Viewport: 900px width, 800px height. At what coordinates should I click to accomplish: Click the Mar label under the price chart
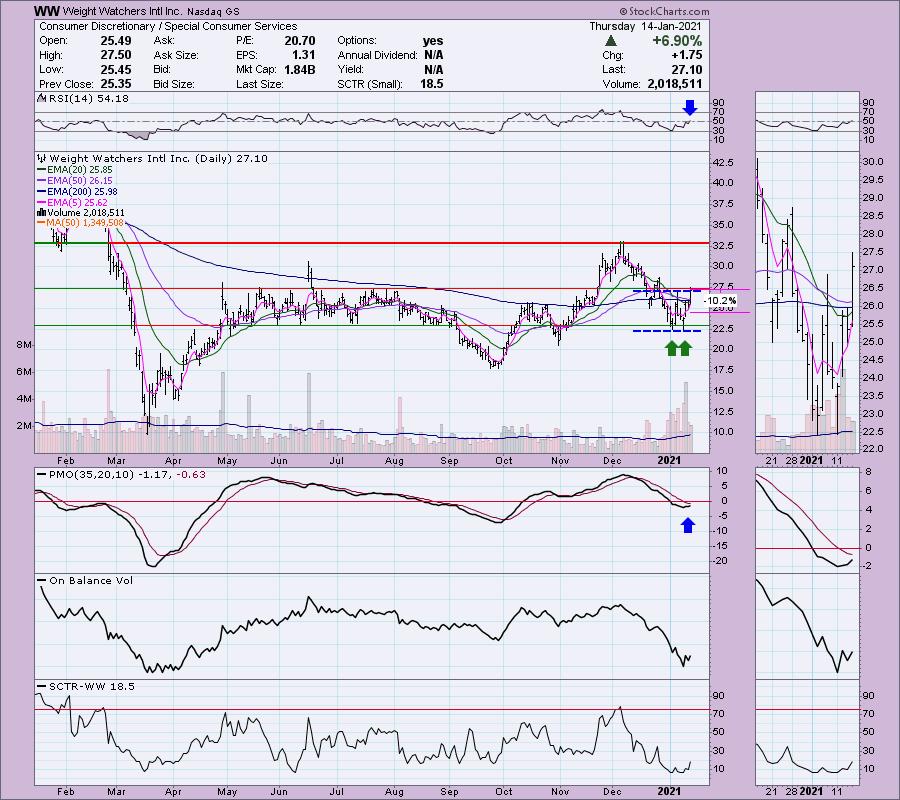click(117, 460)
